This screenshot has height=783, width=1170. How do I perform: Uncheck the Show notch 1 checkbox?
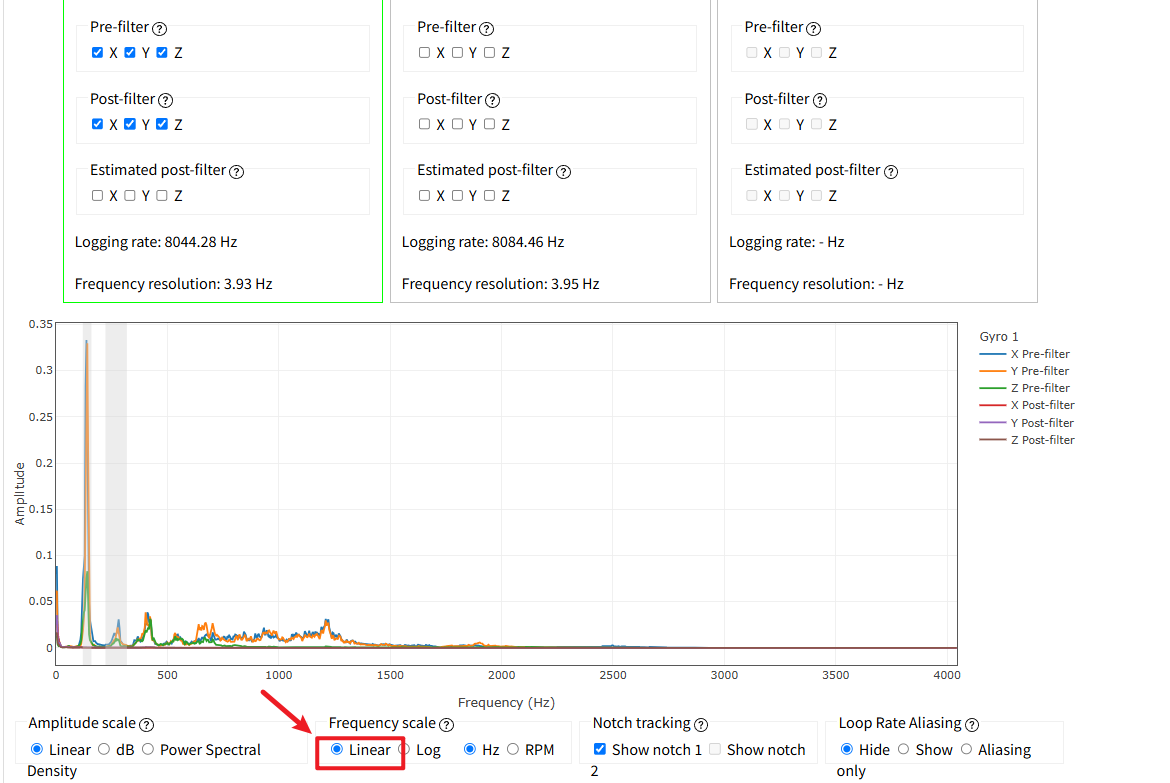(600, 749)
